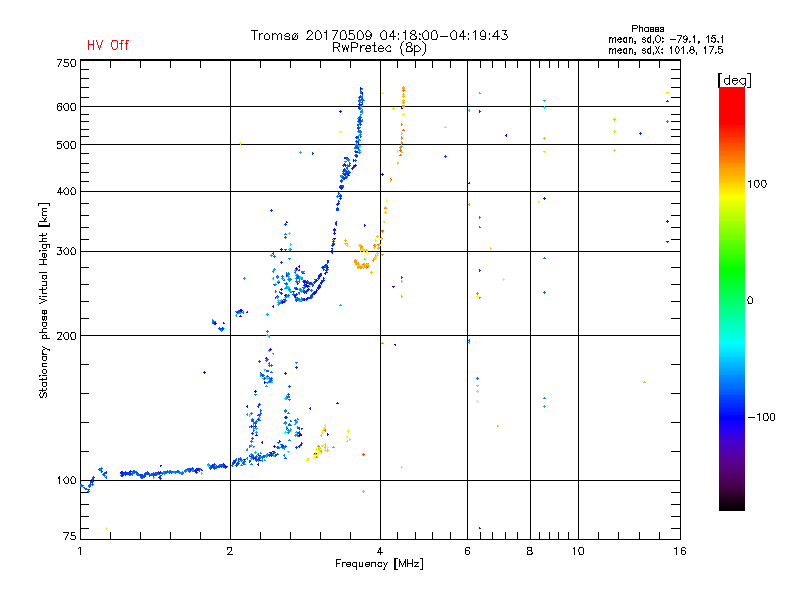Select 'mean, sd,X: 101.8, 17.5' line

tap(666, 50)
